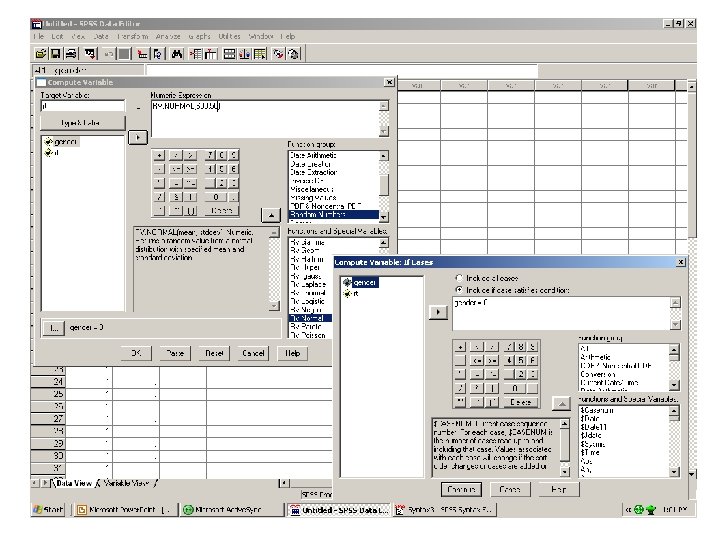720x540 pixels.
Task: Open the Dialog Recall toolbar icon
Action: pos(90,54)
